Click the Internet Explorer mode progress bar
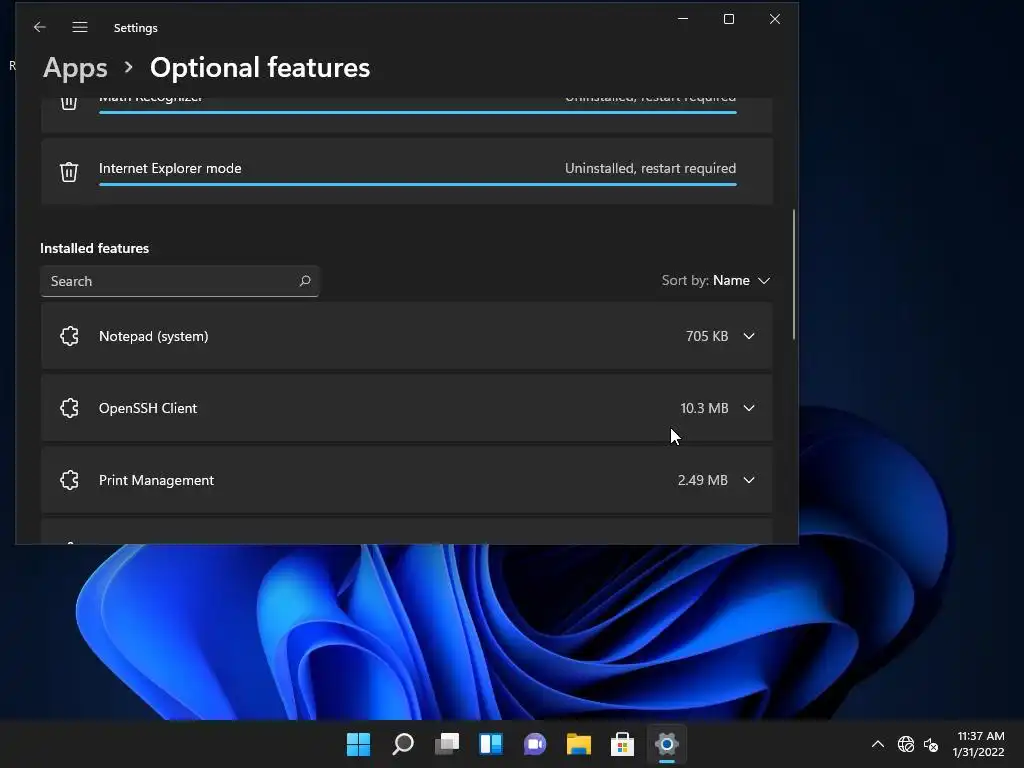Viewport: 1024px width, 768px height. [418, 185]
